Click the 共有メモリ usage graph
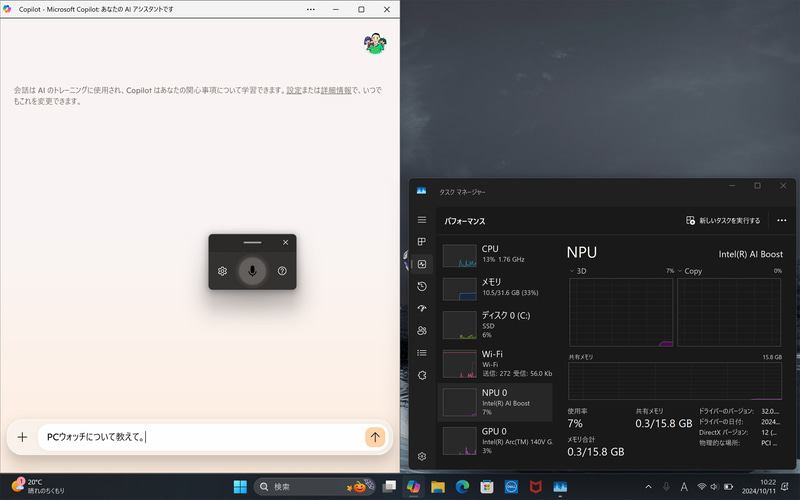This screenshot has width=800, height=500. tap(674, 381)
